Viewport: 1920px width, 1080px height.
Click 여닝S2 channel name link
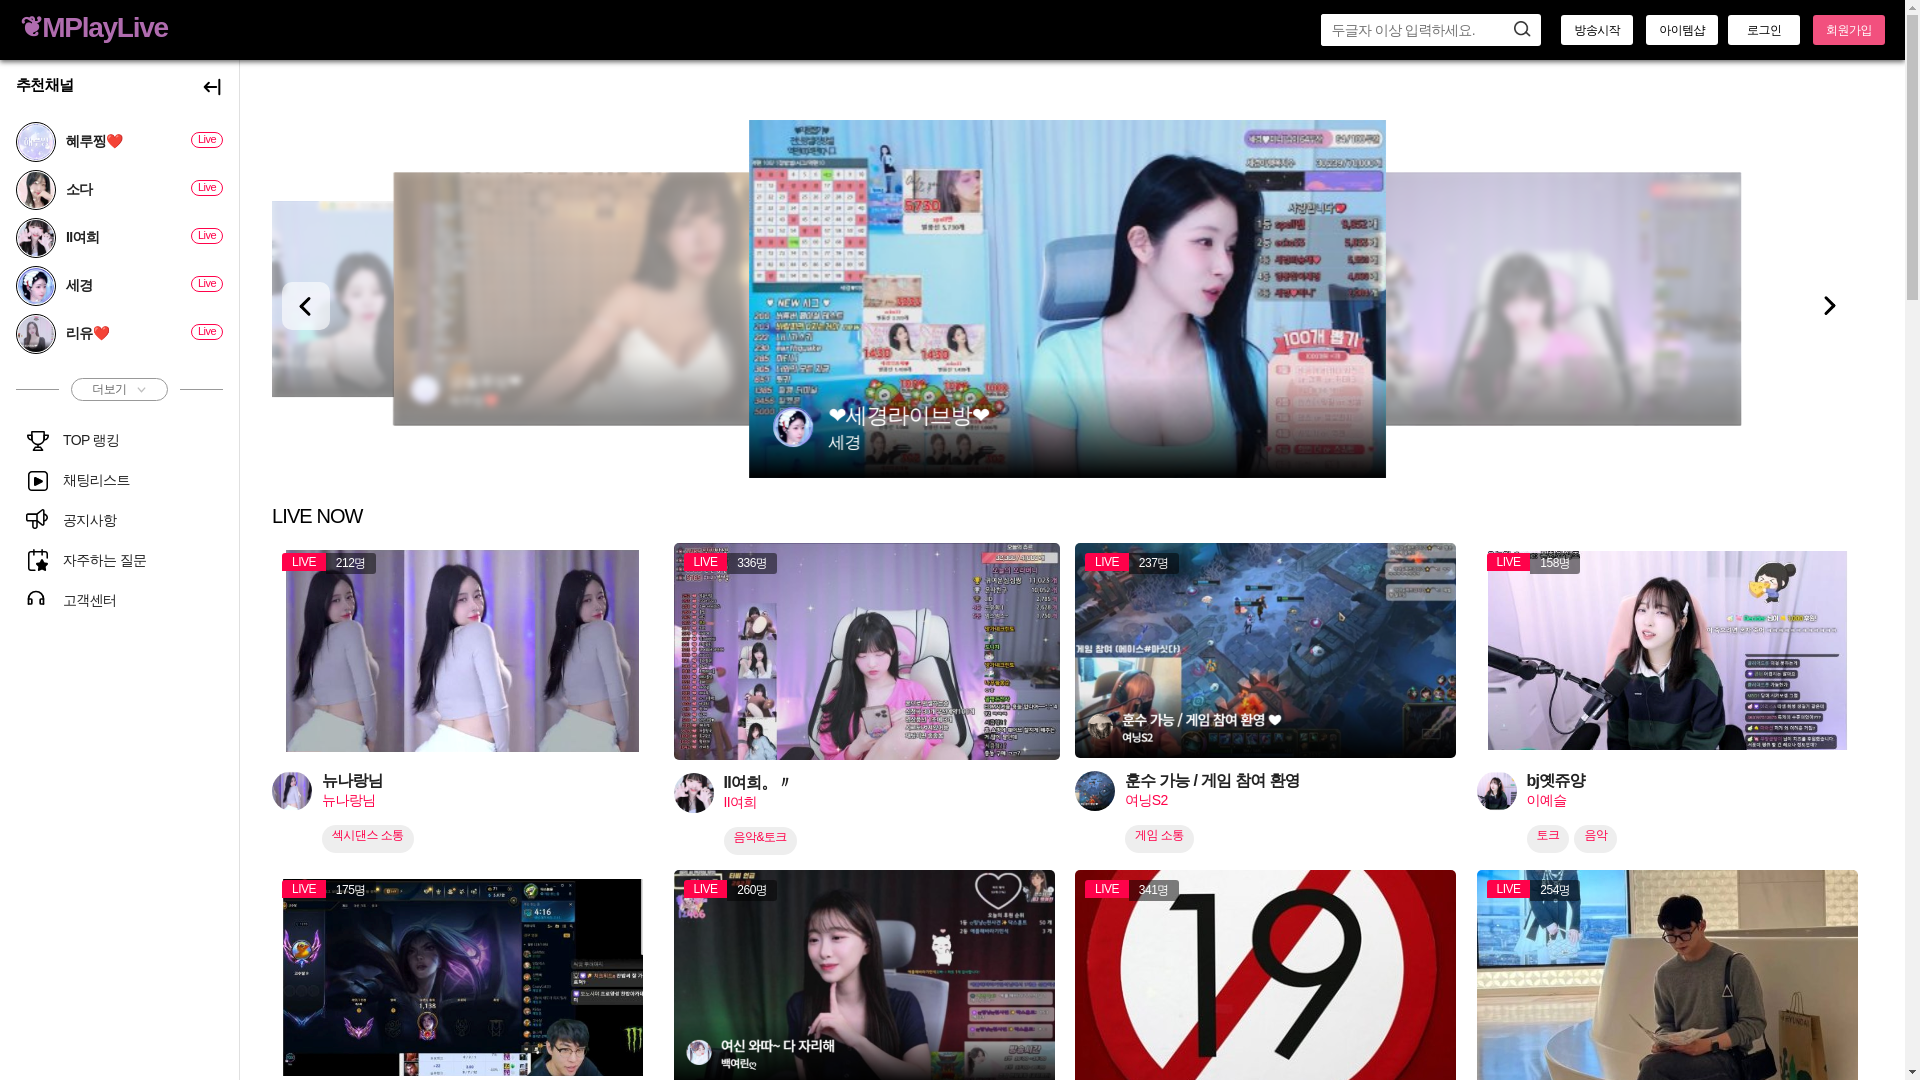(1146, 801)
